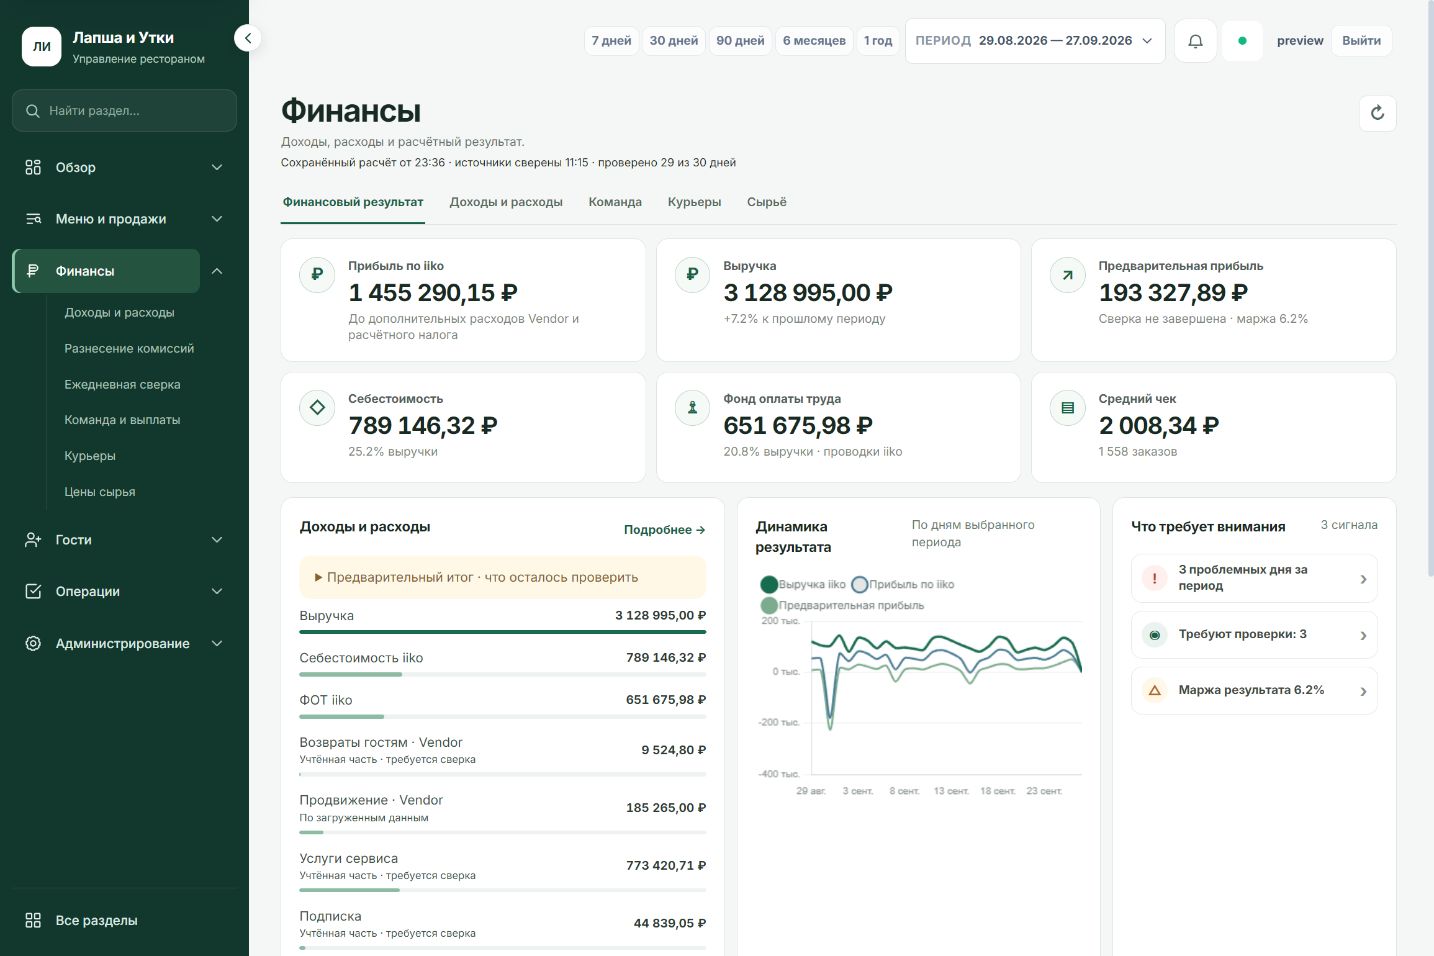Click the arrow icon on Предварительная прибыль card

pos(1067,274)
